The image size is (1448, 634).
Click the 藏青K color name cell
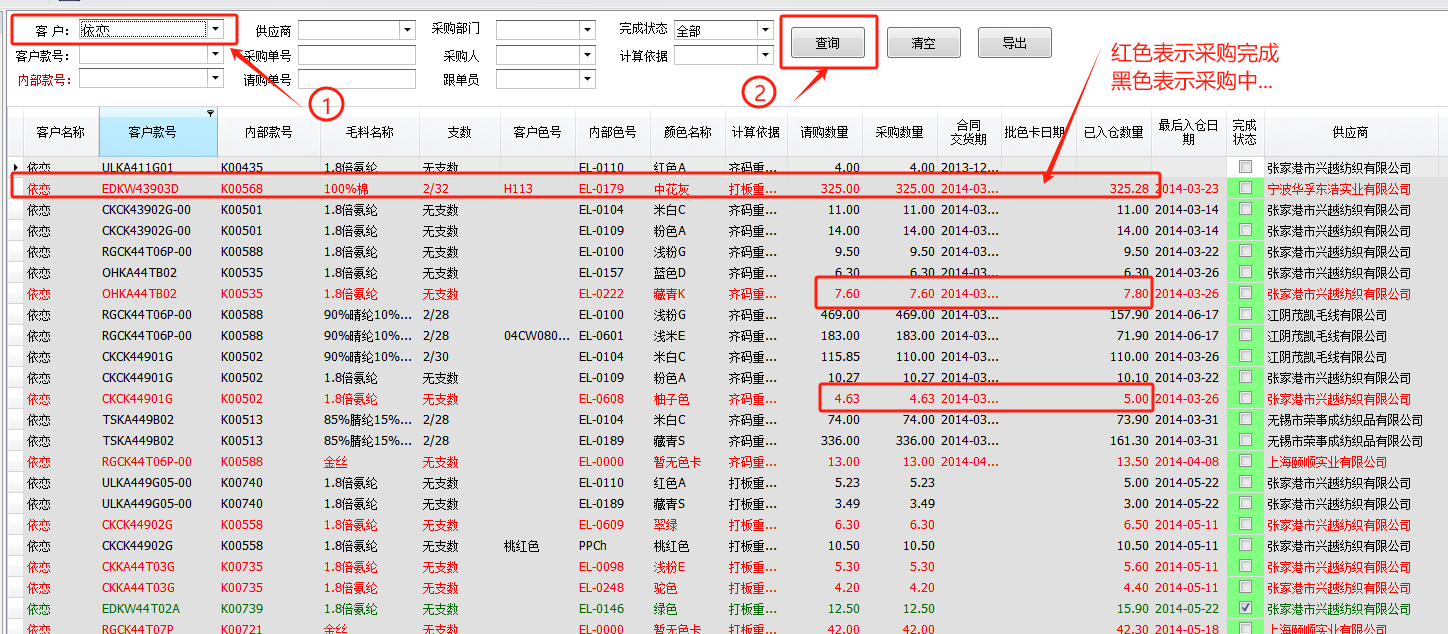687,293
